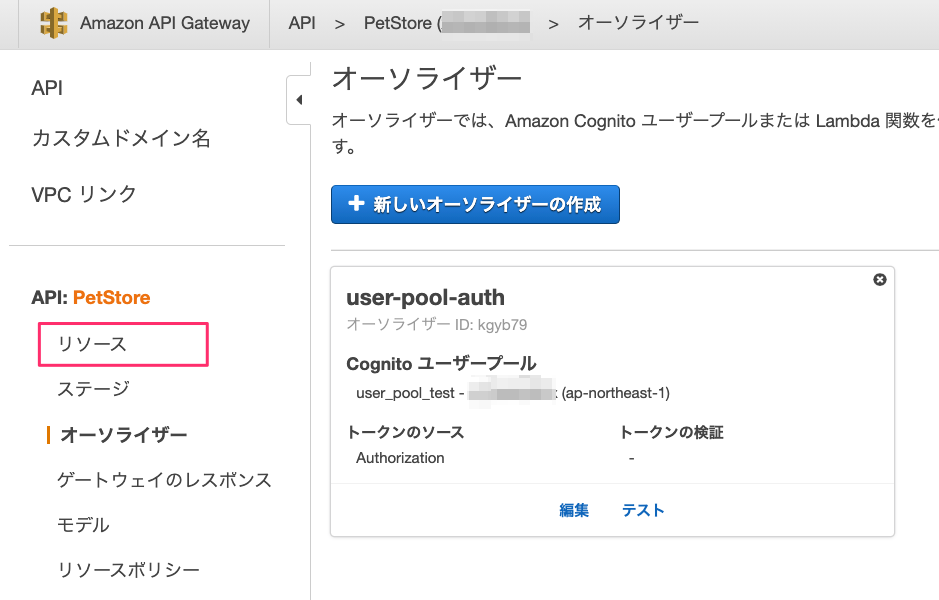Open the Amazon API Gateway home link
The height and width of the screenshot is (600, 939).
pyautogui.click(x=165, y=23)
